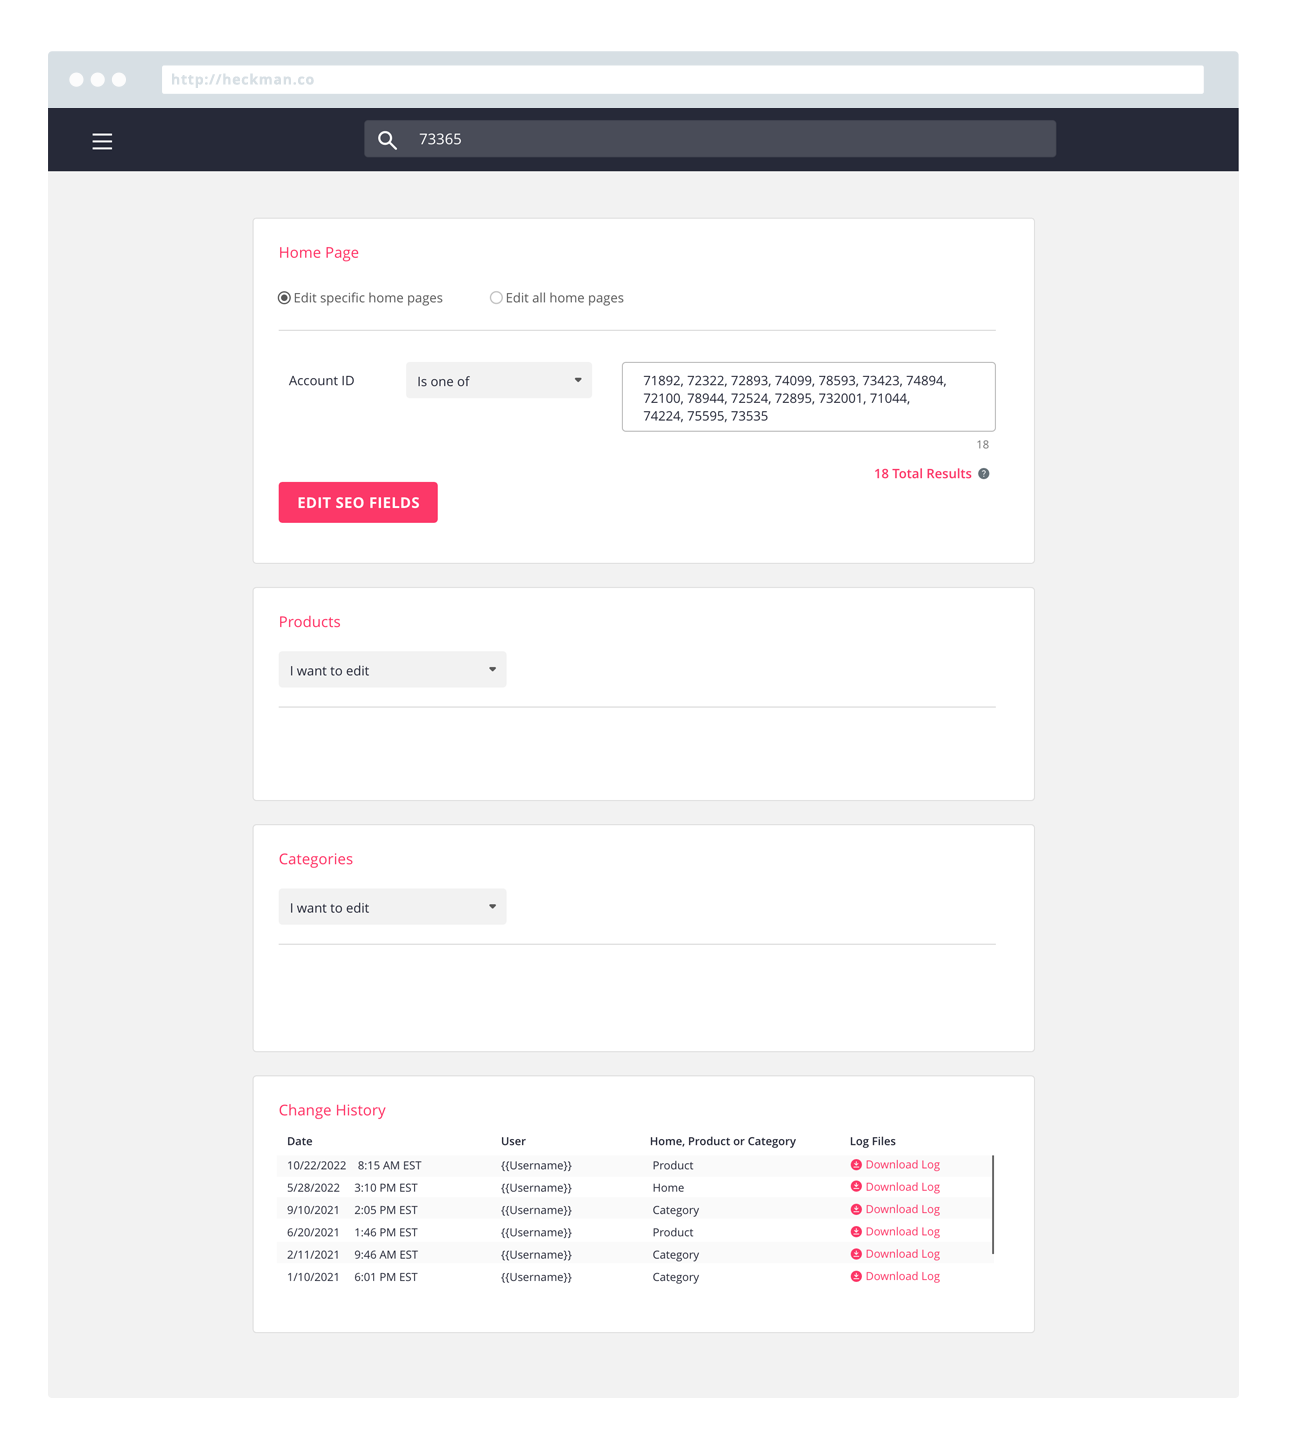Click download icon for 5/28/2022 log entry
Screen dimensions: 1300x1454
pos(856,1187)
